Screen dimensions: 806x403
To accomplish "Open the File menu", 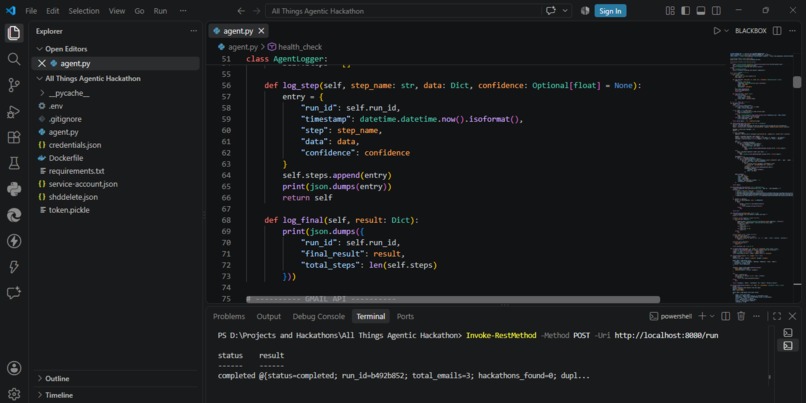I will 31,11.
